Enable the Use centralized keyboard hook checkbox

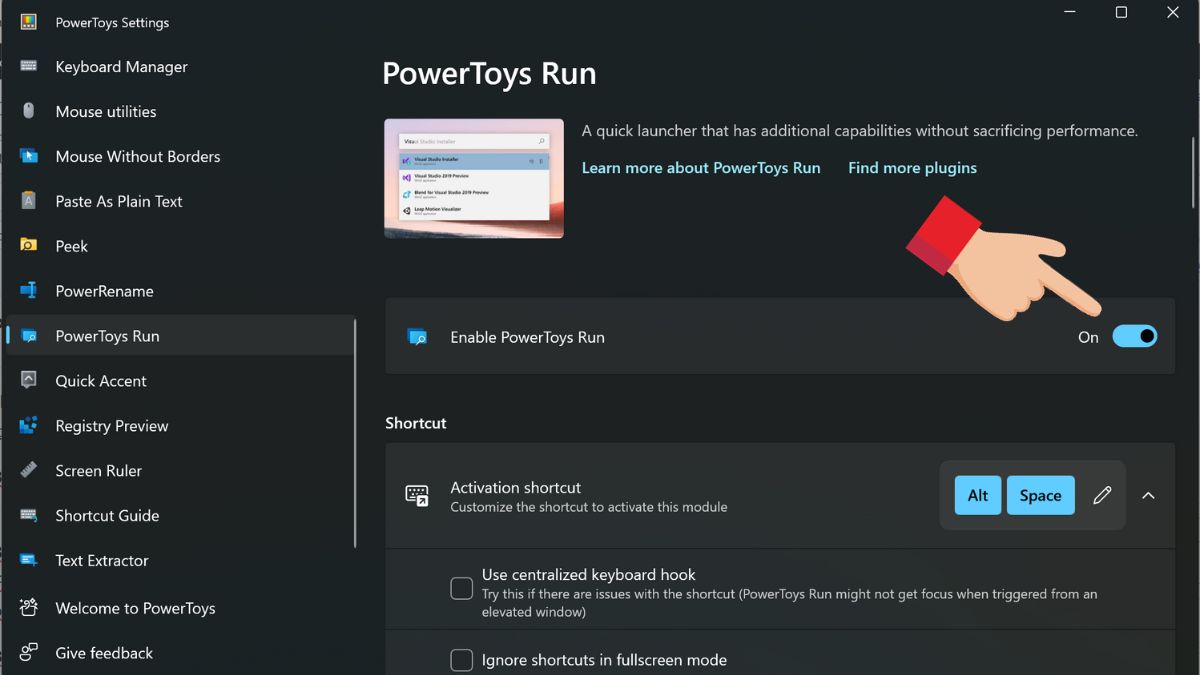point(461,589)
